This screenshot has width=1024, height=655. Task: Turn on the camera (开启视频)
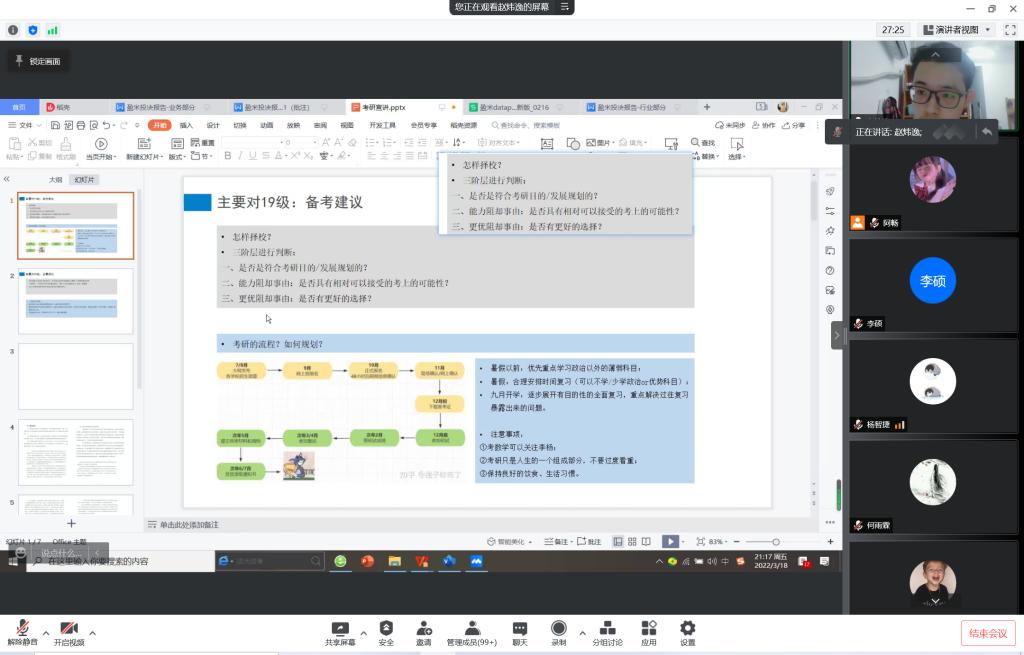pyautogui.click(x=69, y=630)
